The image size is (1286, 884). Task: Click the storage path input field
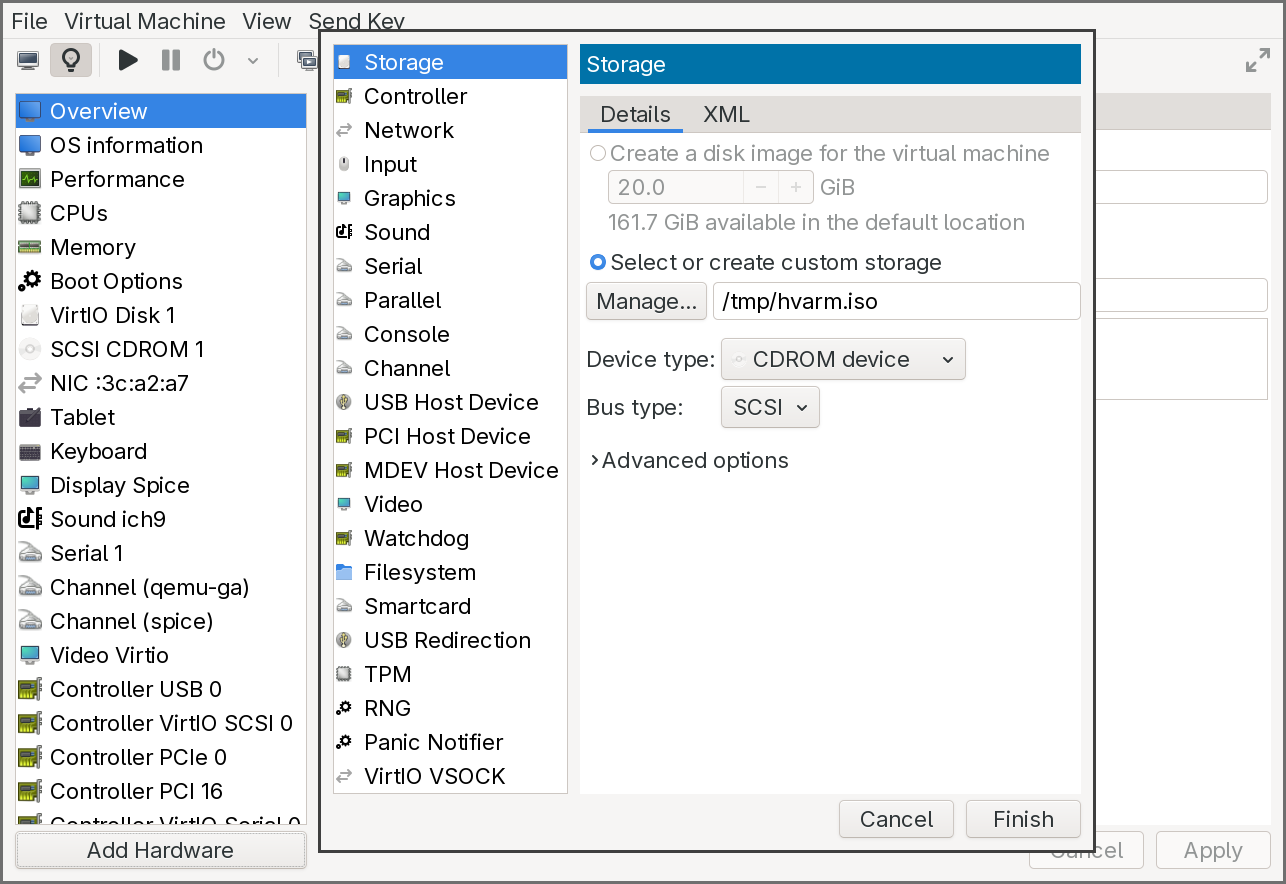[895, 301]
